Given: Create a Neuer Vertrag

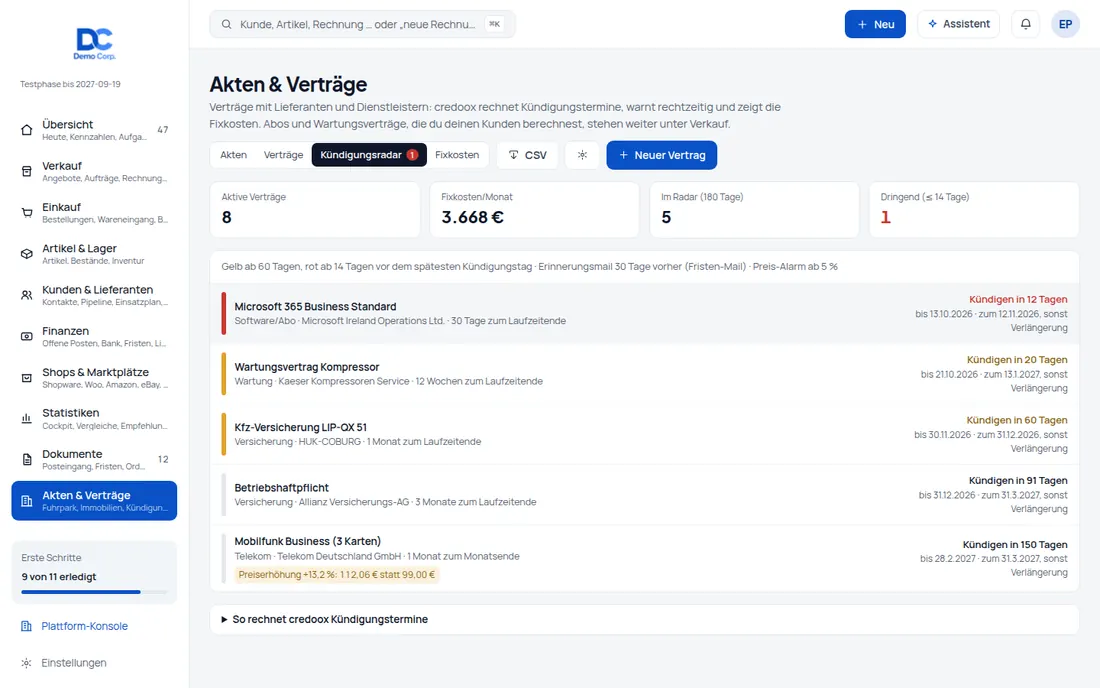Looking at the screenshot, I should 662,155.
